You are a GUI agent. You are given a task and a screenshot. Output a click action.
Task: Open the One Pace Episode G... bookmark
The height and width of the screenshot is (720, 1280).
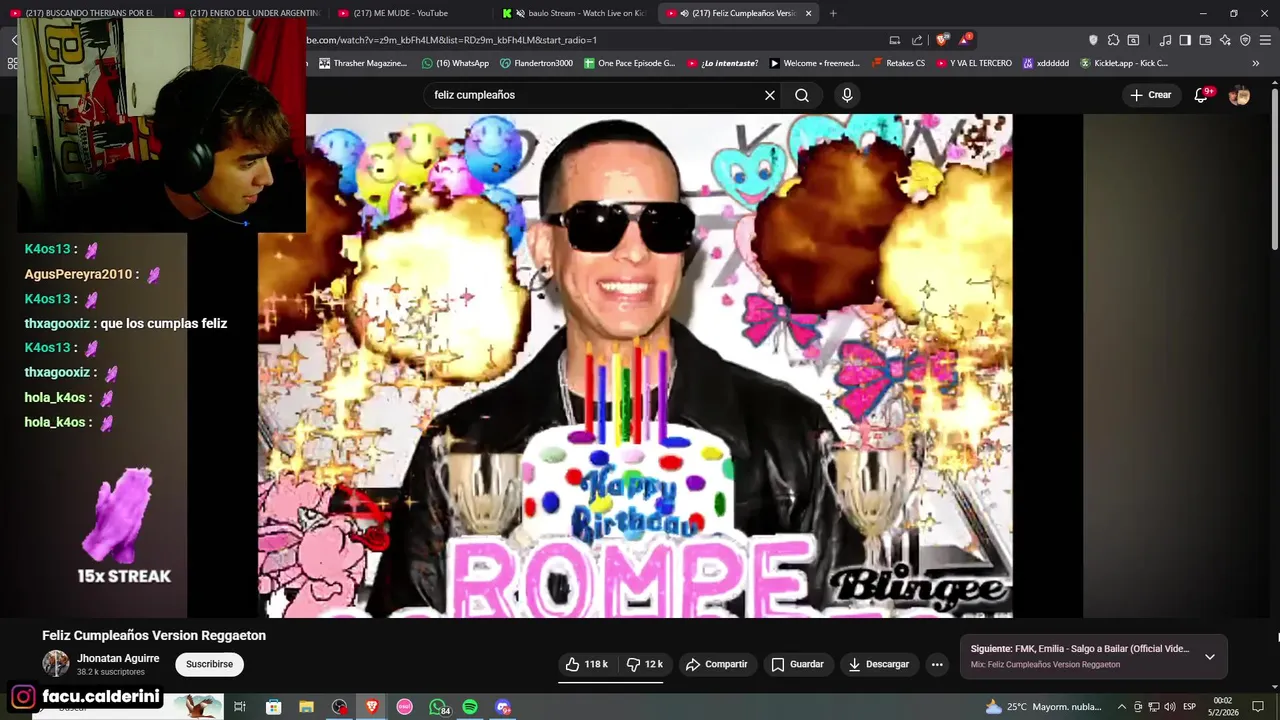point(629,63)
